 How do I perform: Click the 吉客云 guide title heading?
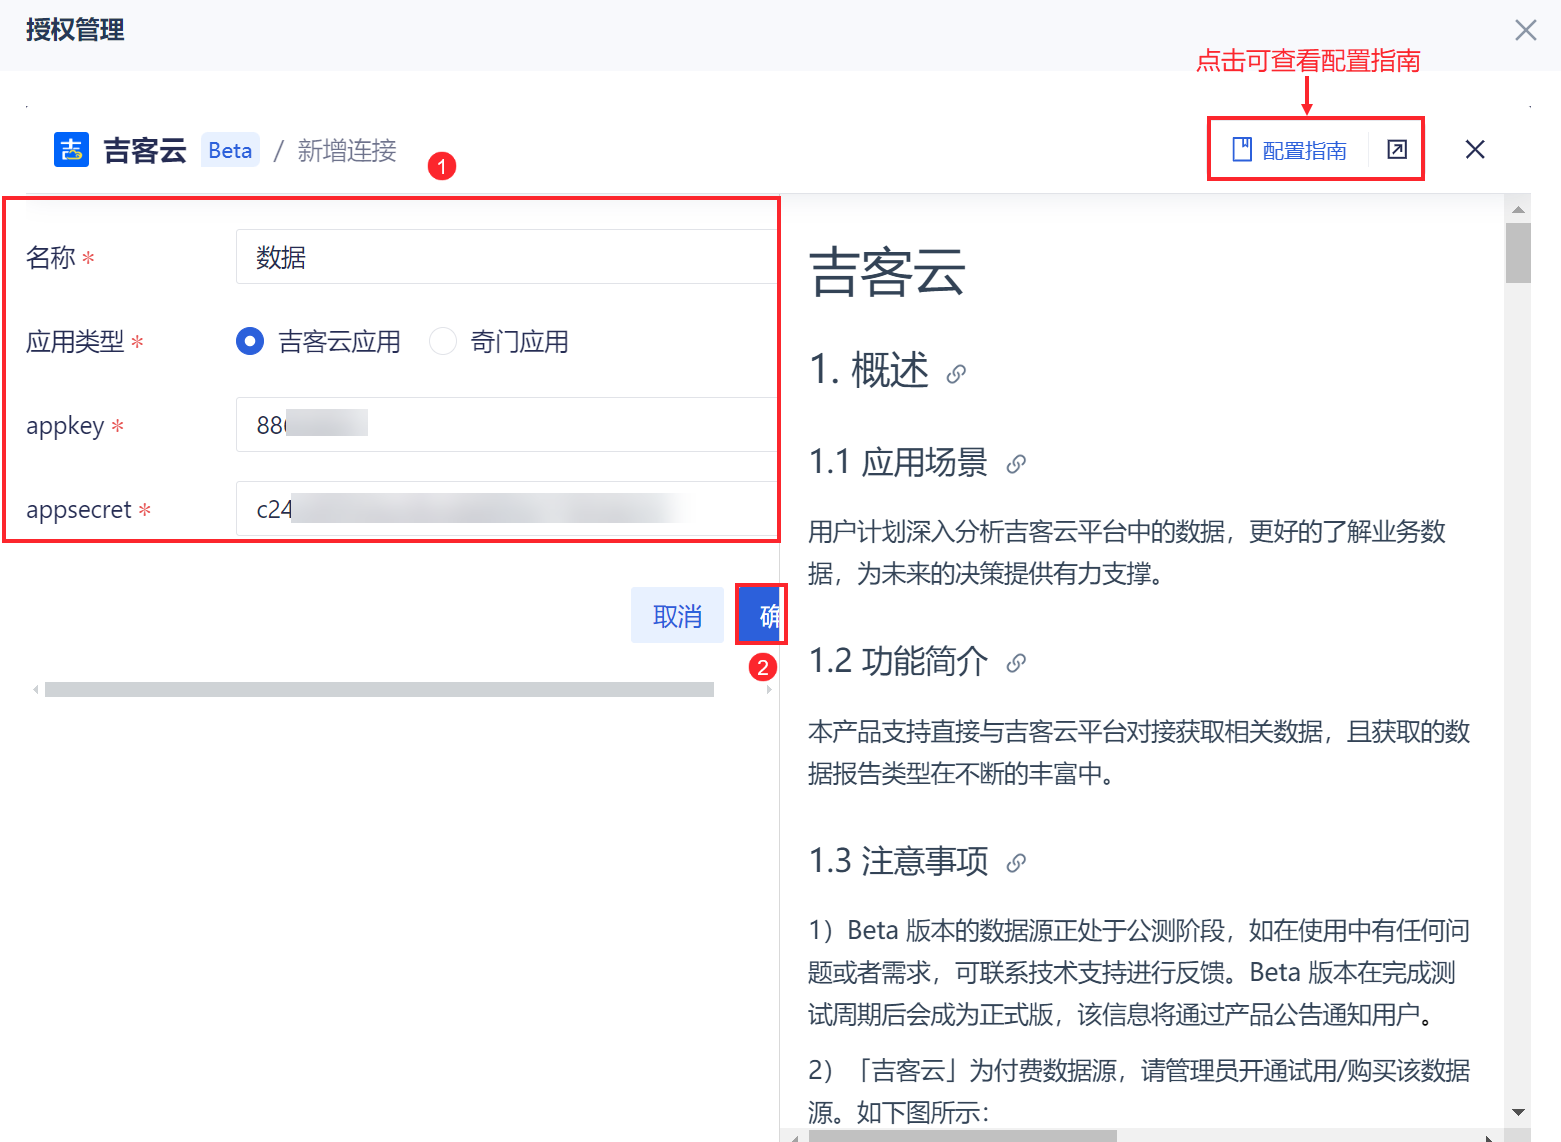tap(886, 272)
